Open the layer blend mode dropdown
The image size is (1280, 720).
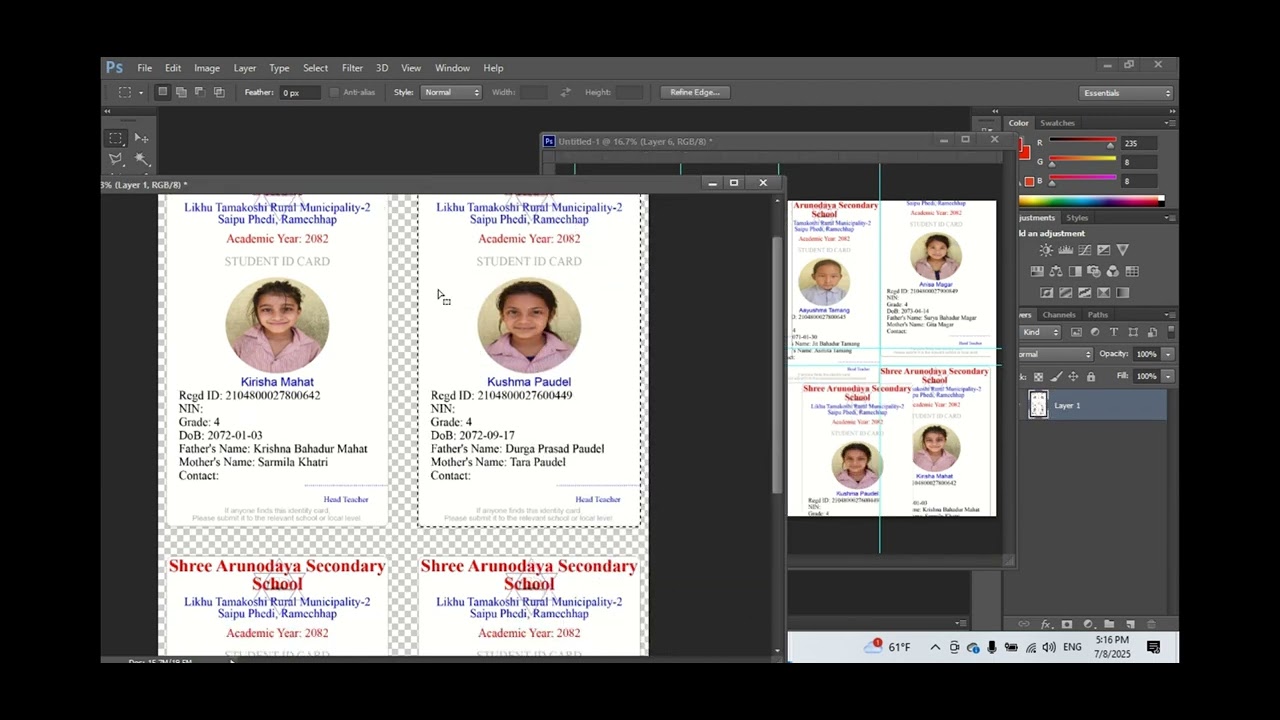[1055, 354]
